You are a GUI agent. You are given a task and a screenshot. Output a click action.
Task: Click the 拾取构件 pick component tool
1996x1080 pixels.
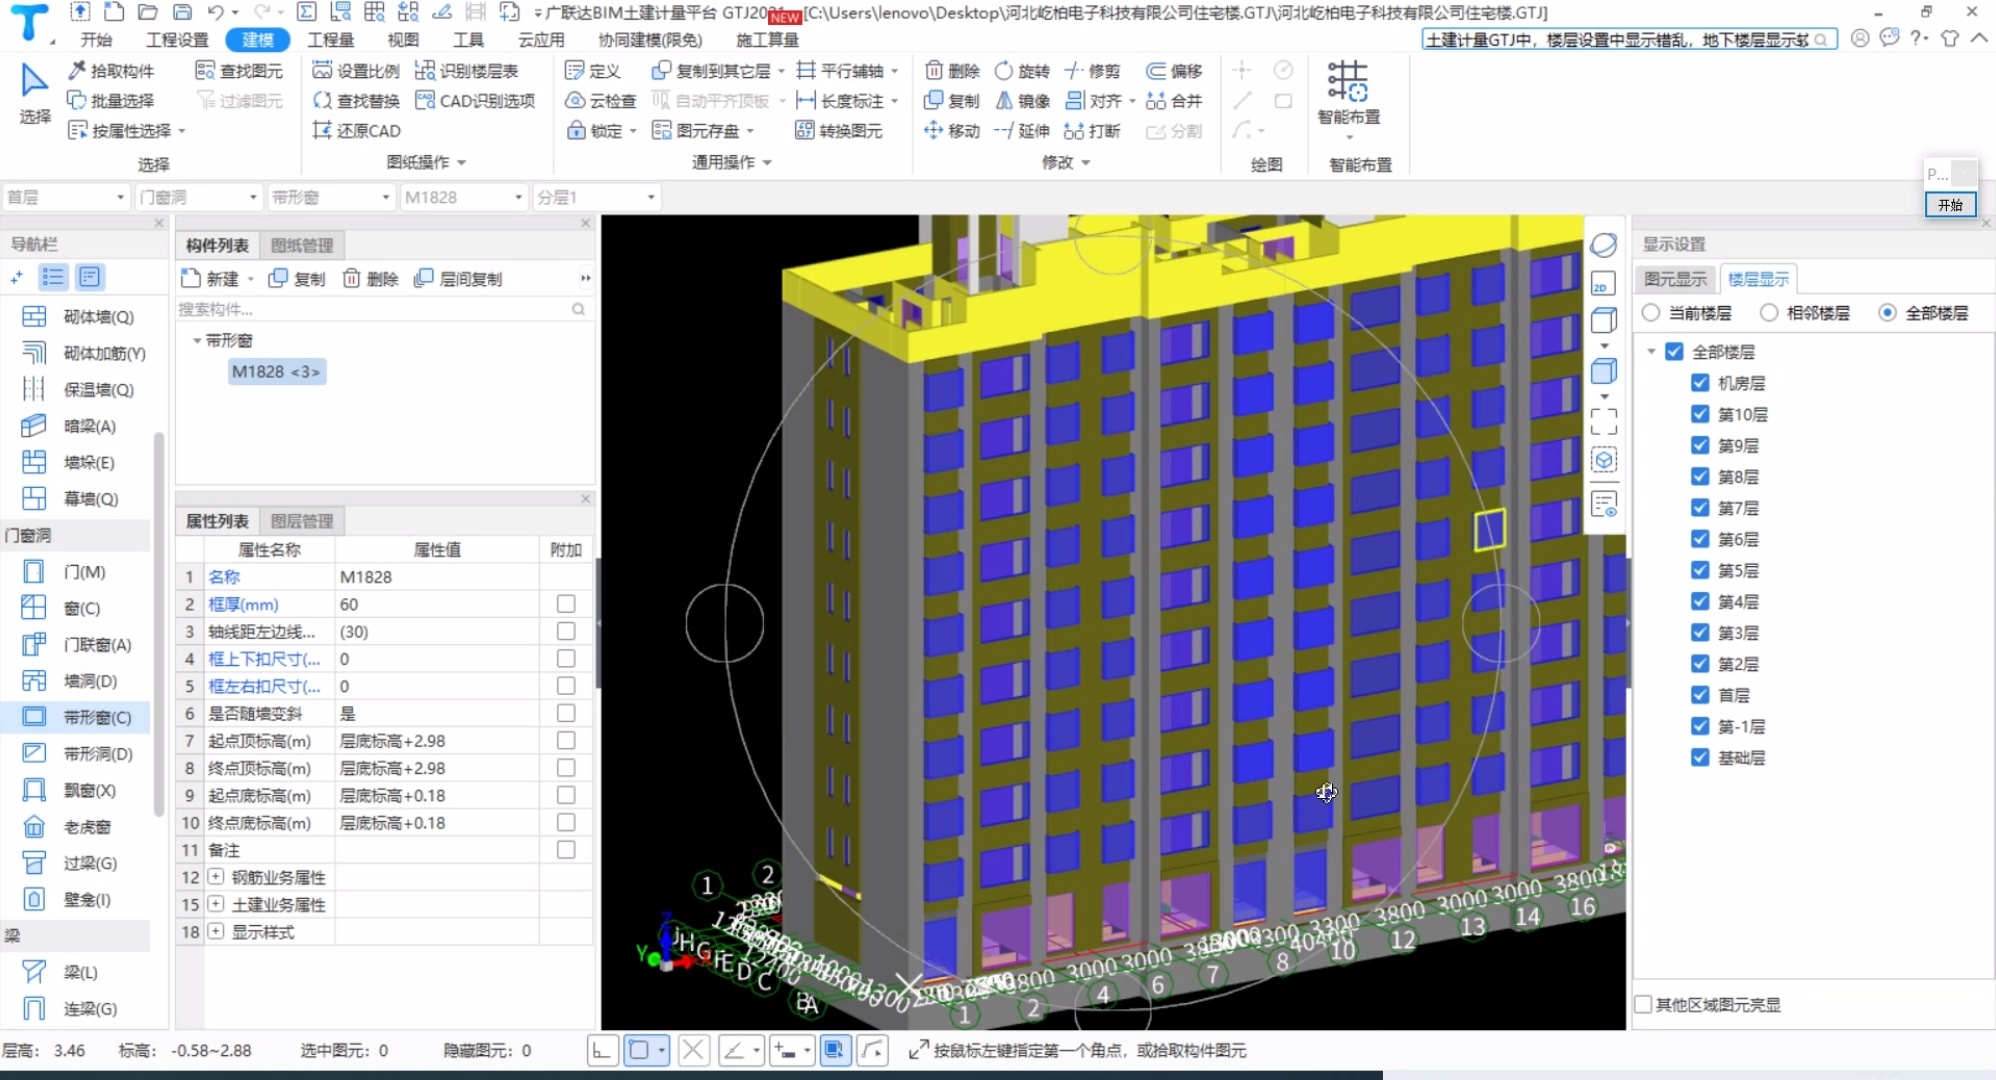(111, 71)
